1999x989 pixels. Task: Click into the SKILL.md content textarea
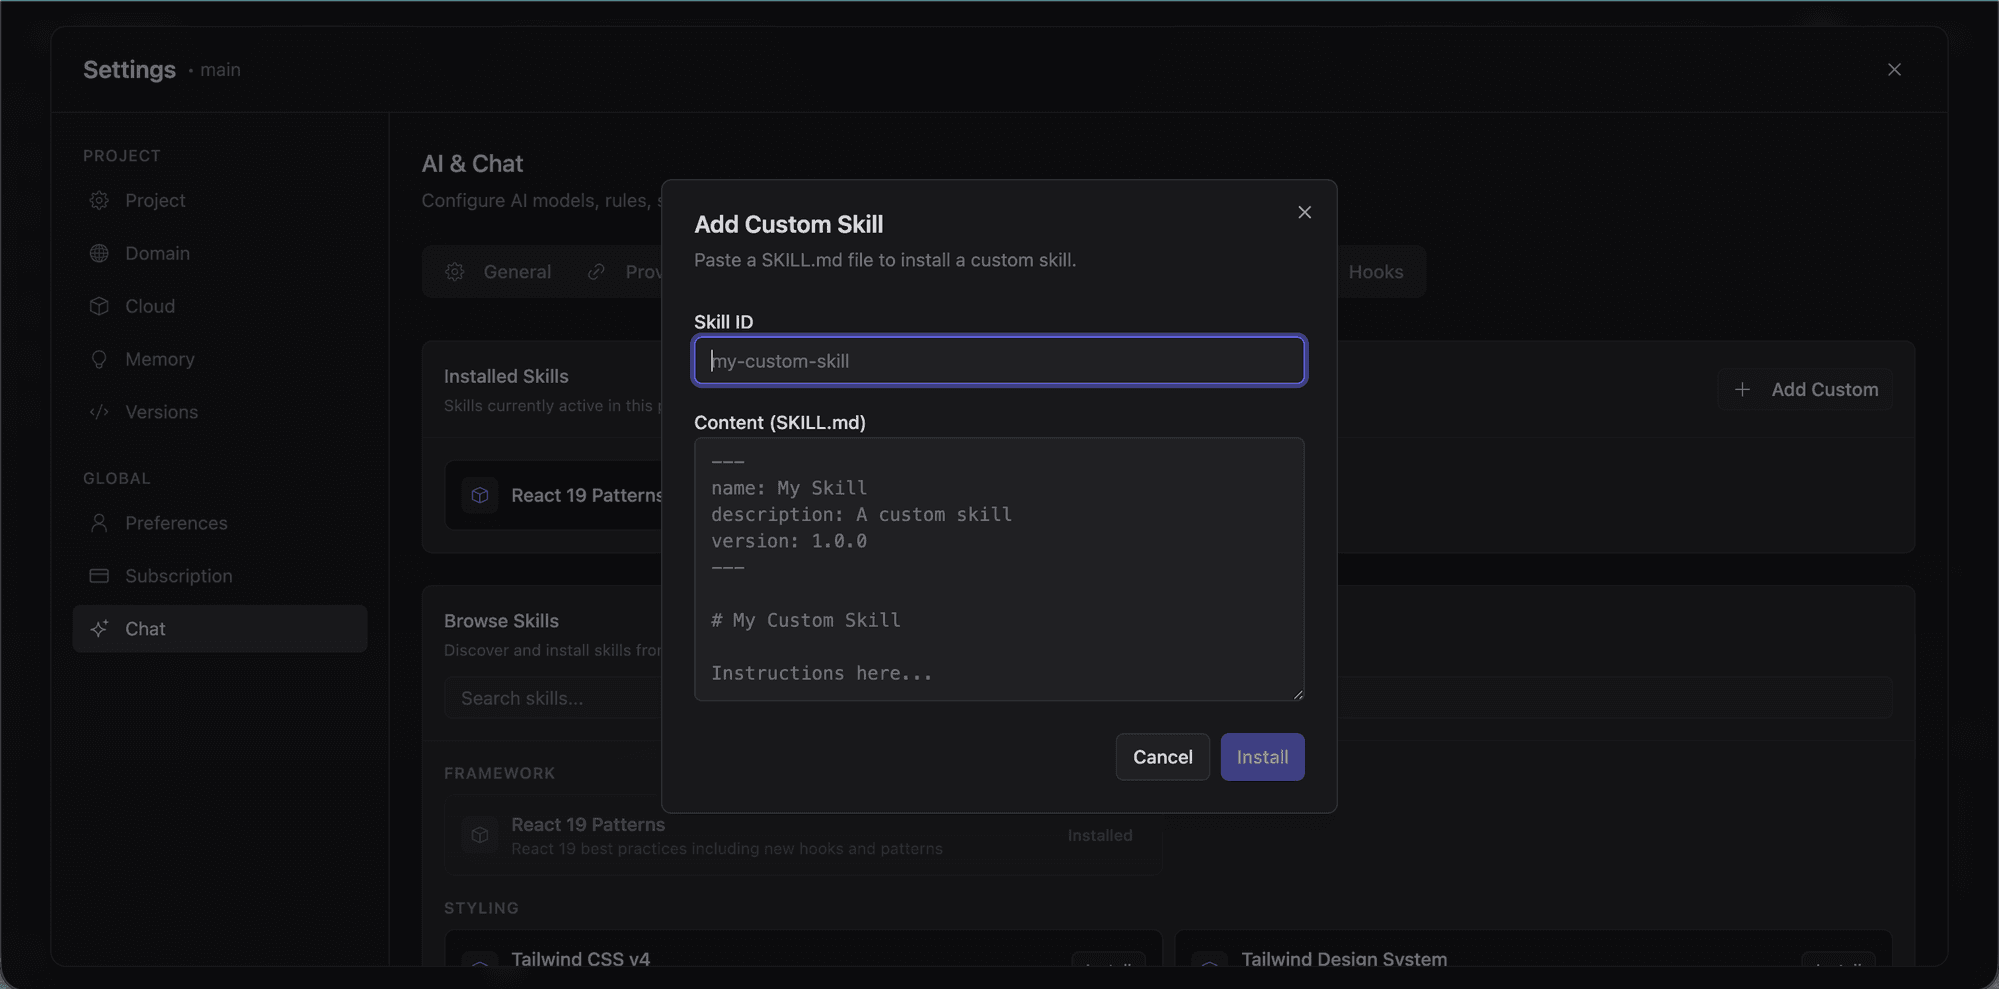999,569
